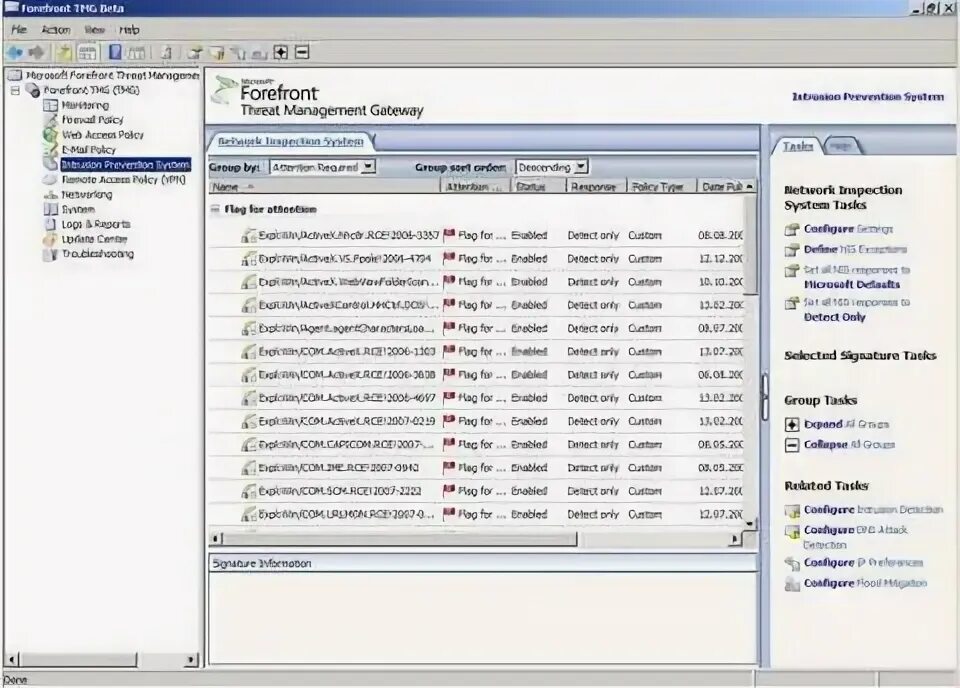Viewport: 960px width, 688px height.
Task: Click Configure Intrusion Detection link
Action: (873, 509)
